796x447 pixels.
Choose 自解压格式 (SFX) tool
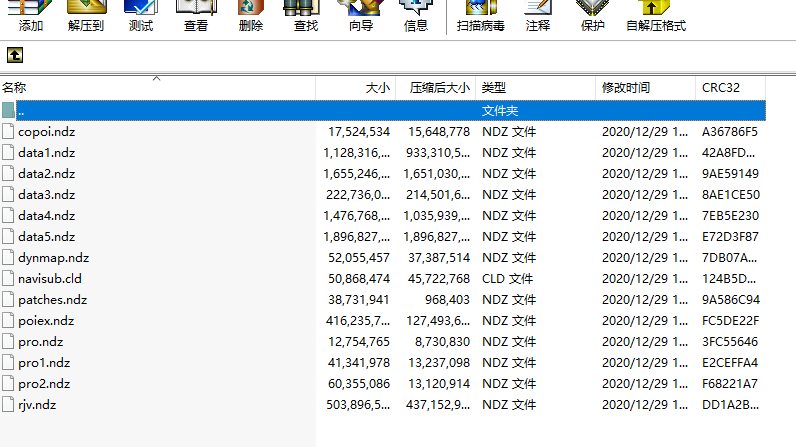pos(656,16)
